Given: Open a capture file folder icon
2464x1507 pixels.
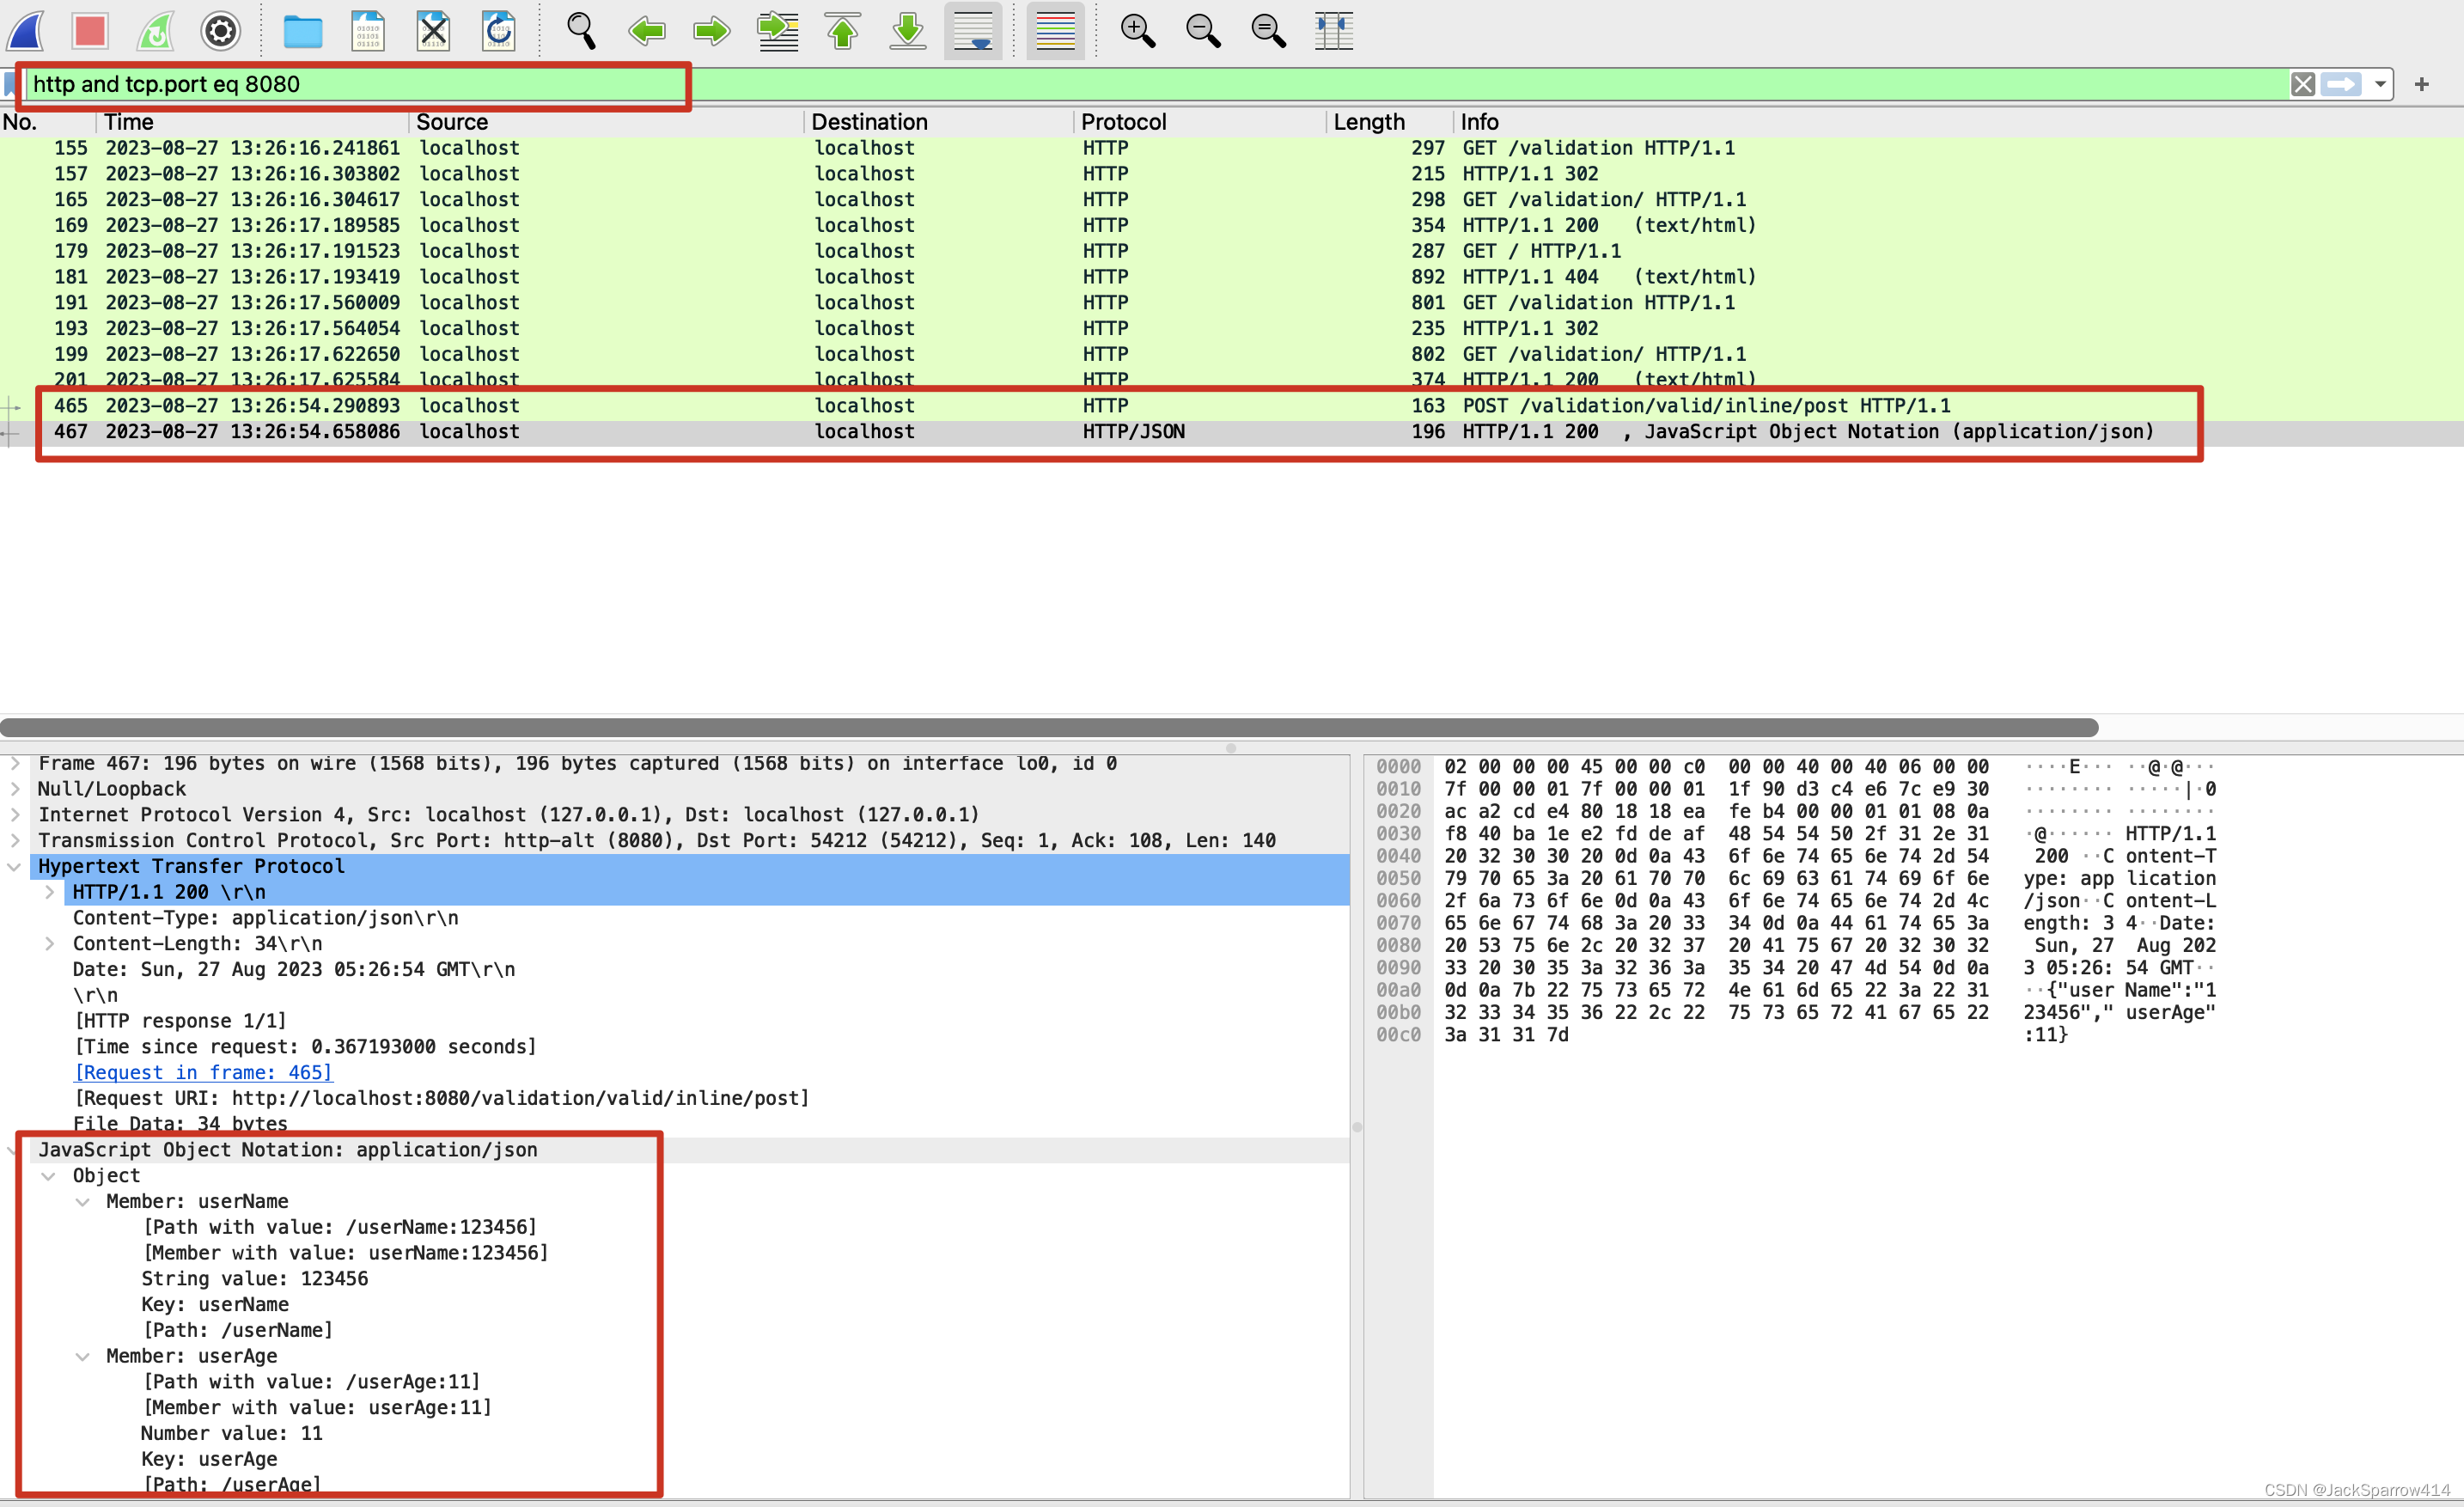Looking at the screenshot, I should 302,31.
